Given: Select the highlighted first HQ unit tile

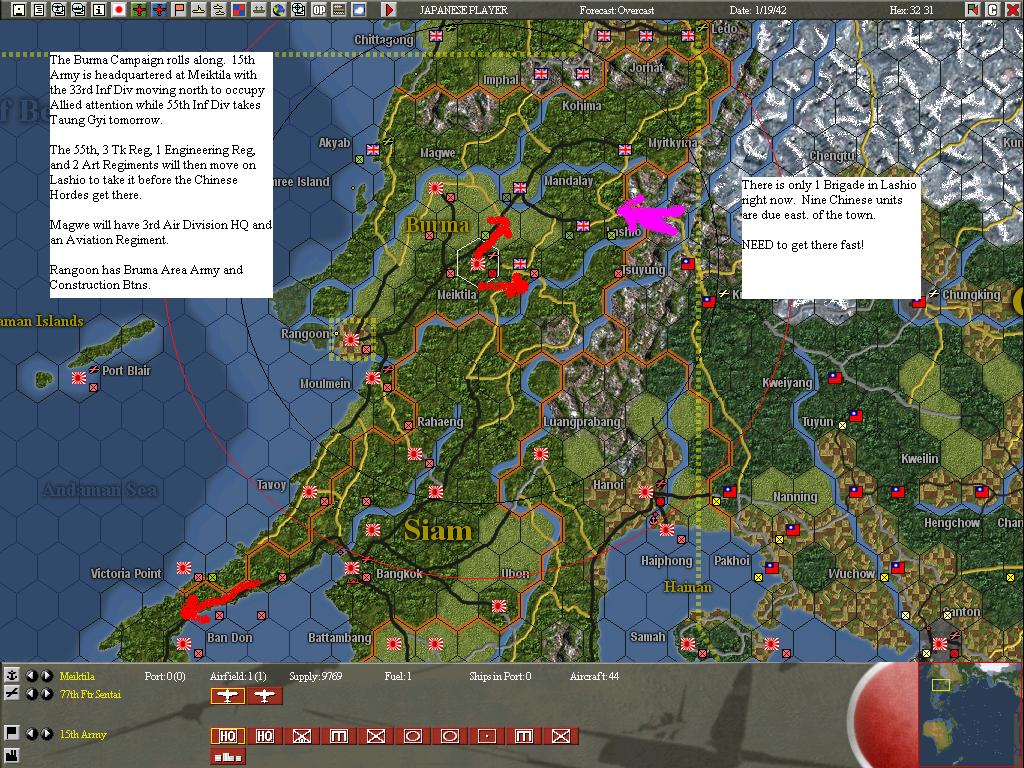Looking at the screenshot, I should coord(227,736).
